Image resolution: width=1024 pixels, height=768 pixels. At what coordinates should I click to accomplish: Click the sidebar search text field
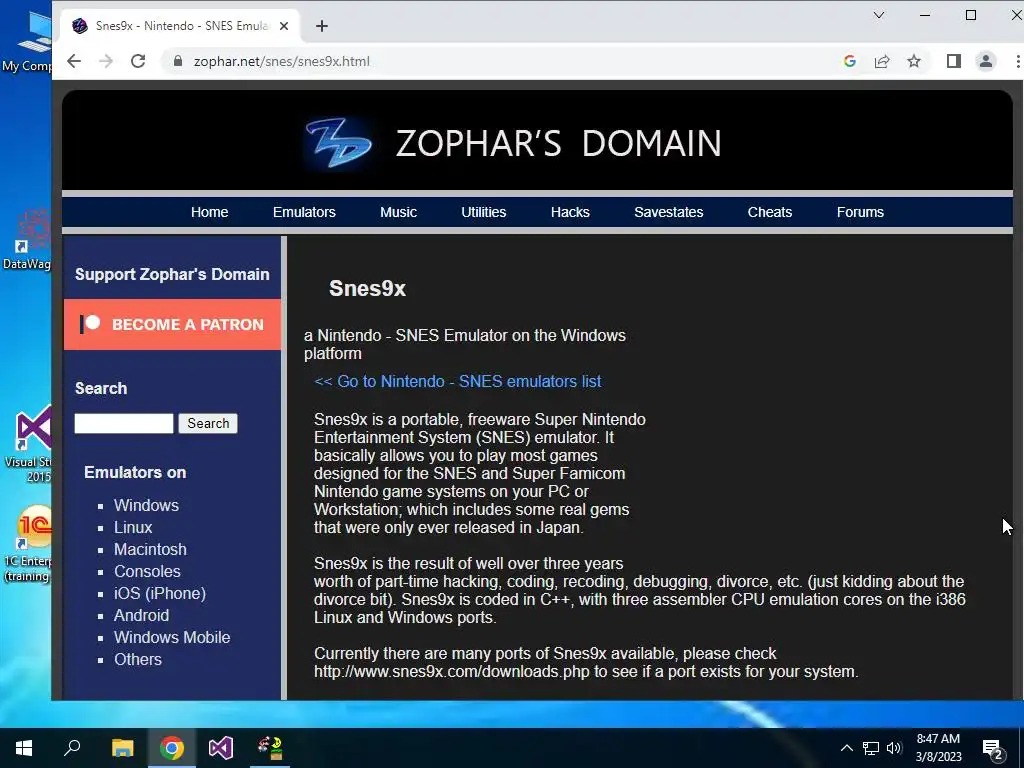click(124, 423)
